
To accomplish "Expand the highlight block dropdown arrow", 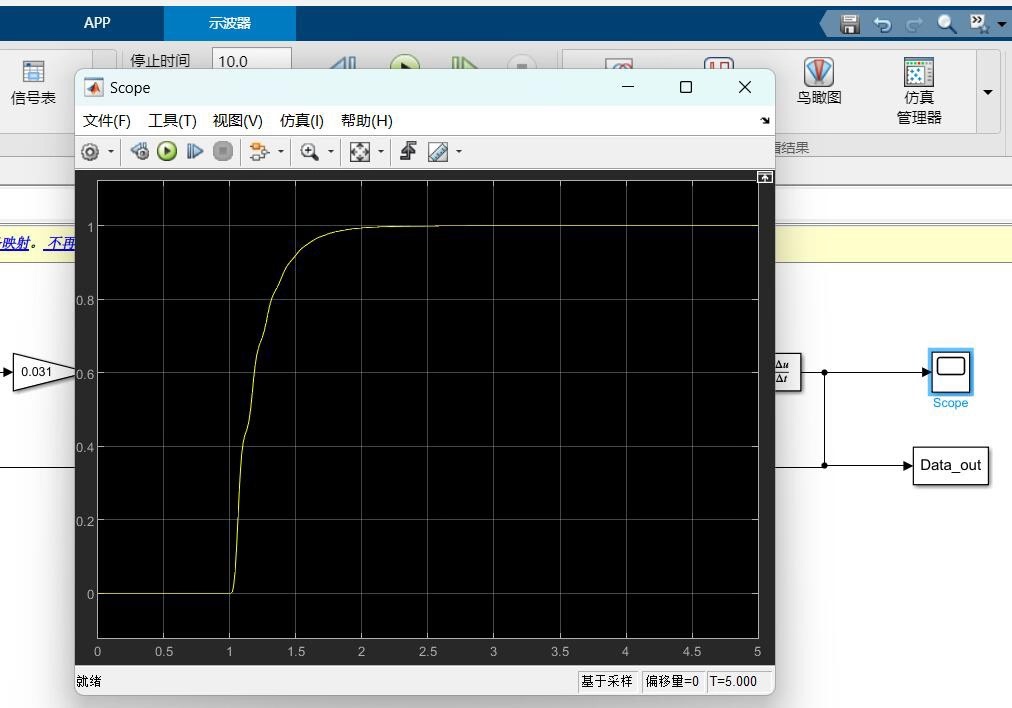I will pos(281,152).
